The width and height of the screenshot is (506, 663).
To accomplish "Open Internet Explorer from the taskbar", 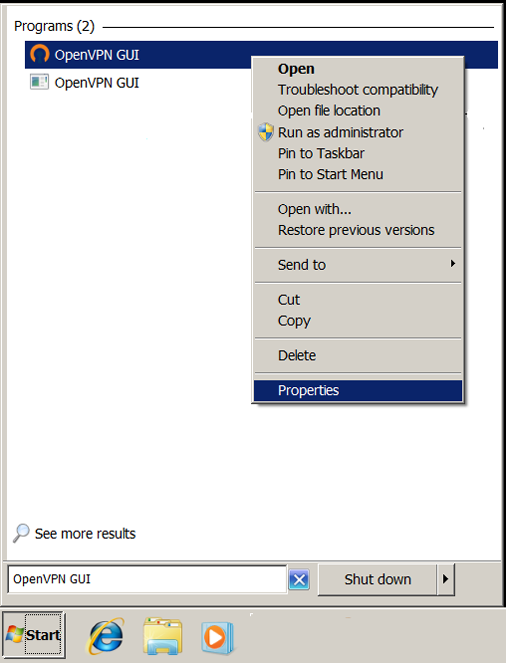I will tap(106, 636).
